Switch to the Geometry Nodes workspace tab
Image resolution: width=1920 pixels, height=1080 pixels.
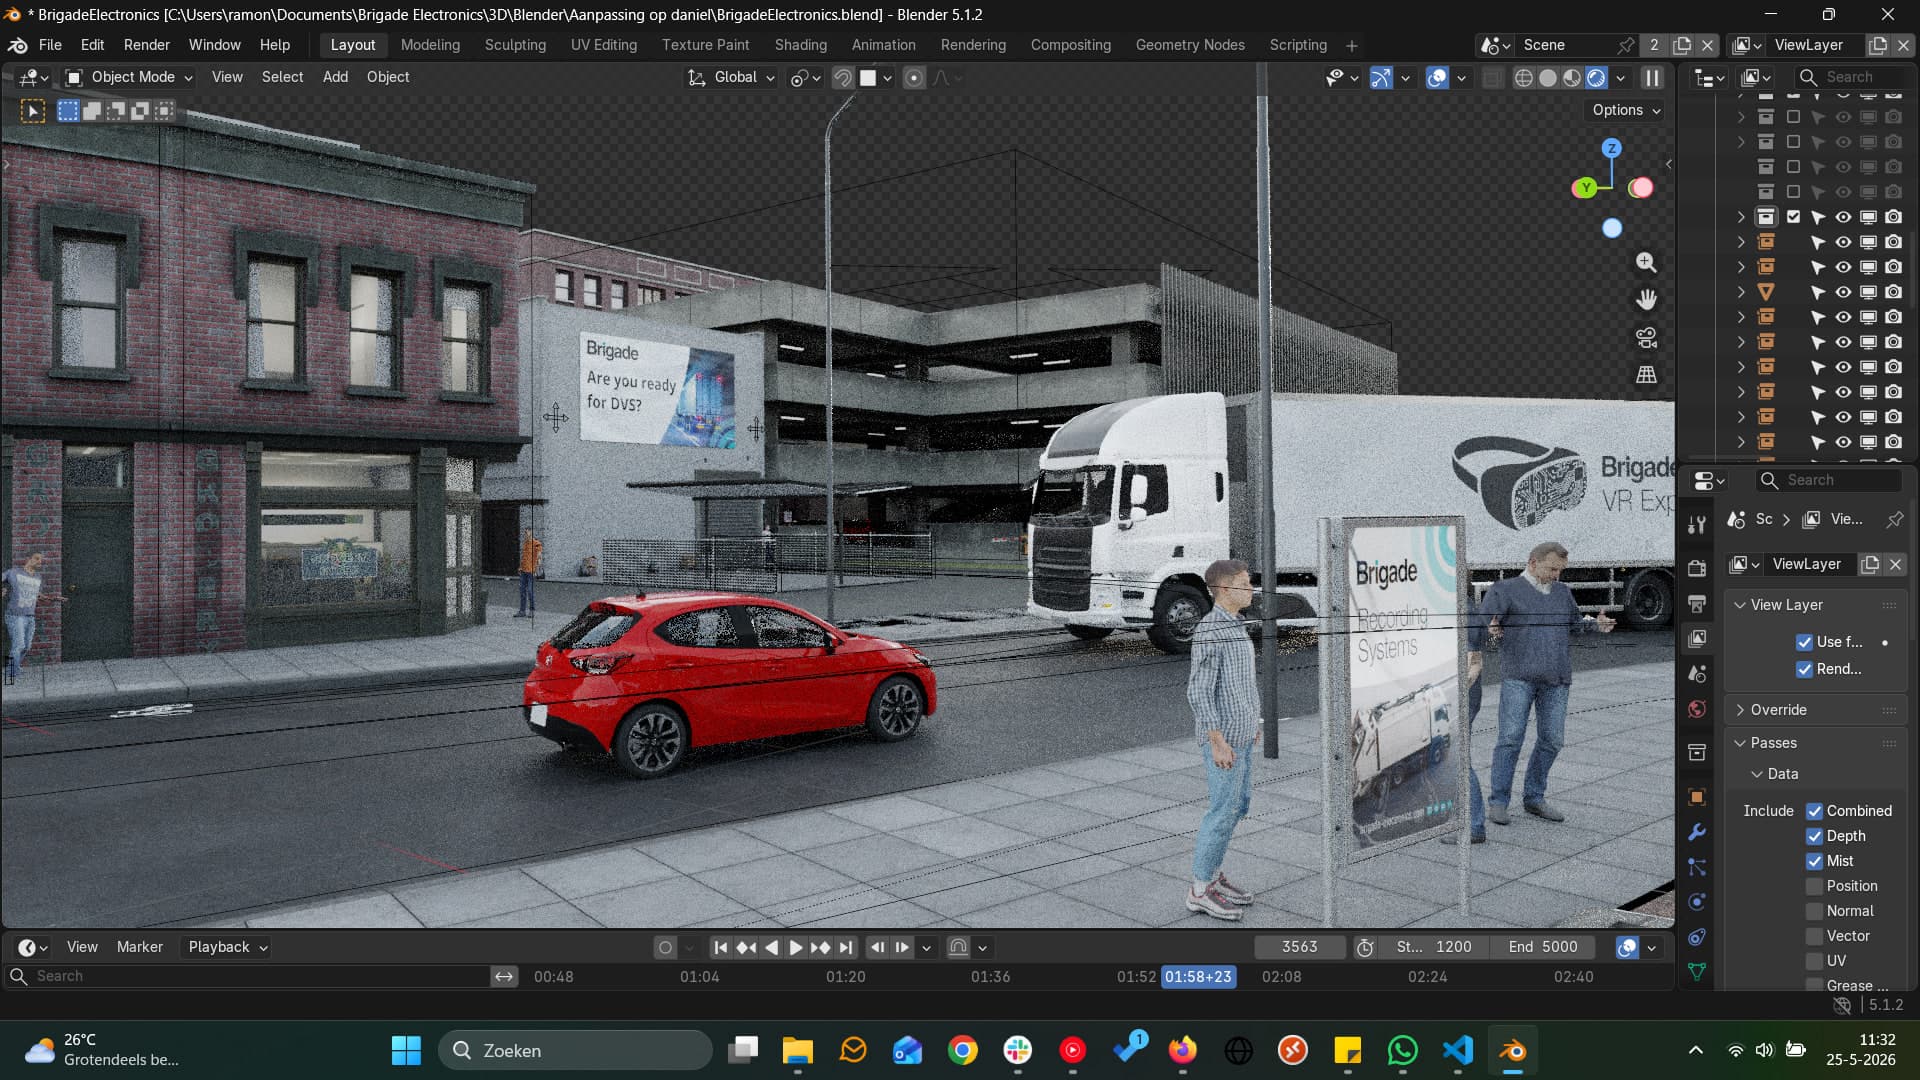[1190, 45]
